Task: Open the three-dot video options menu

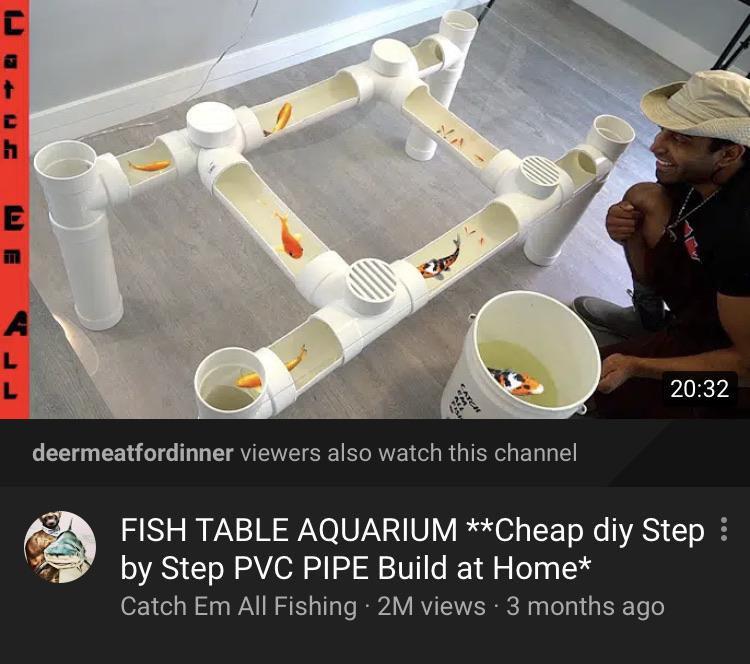Action: pos(723,529)
